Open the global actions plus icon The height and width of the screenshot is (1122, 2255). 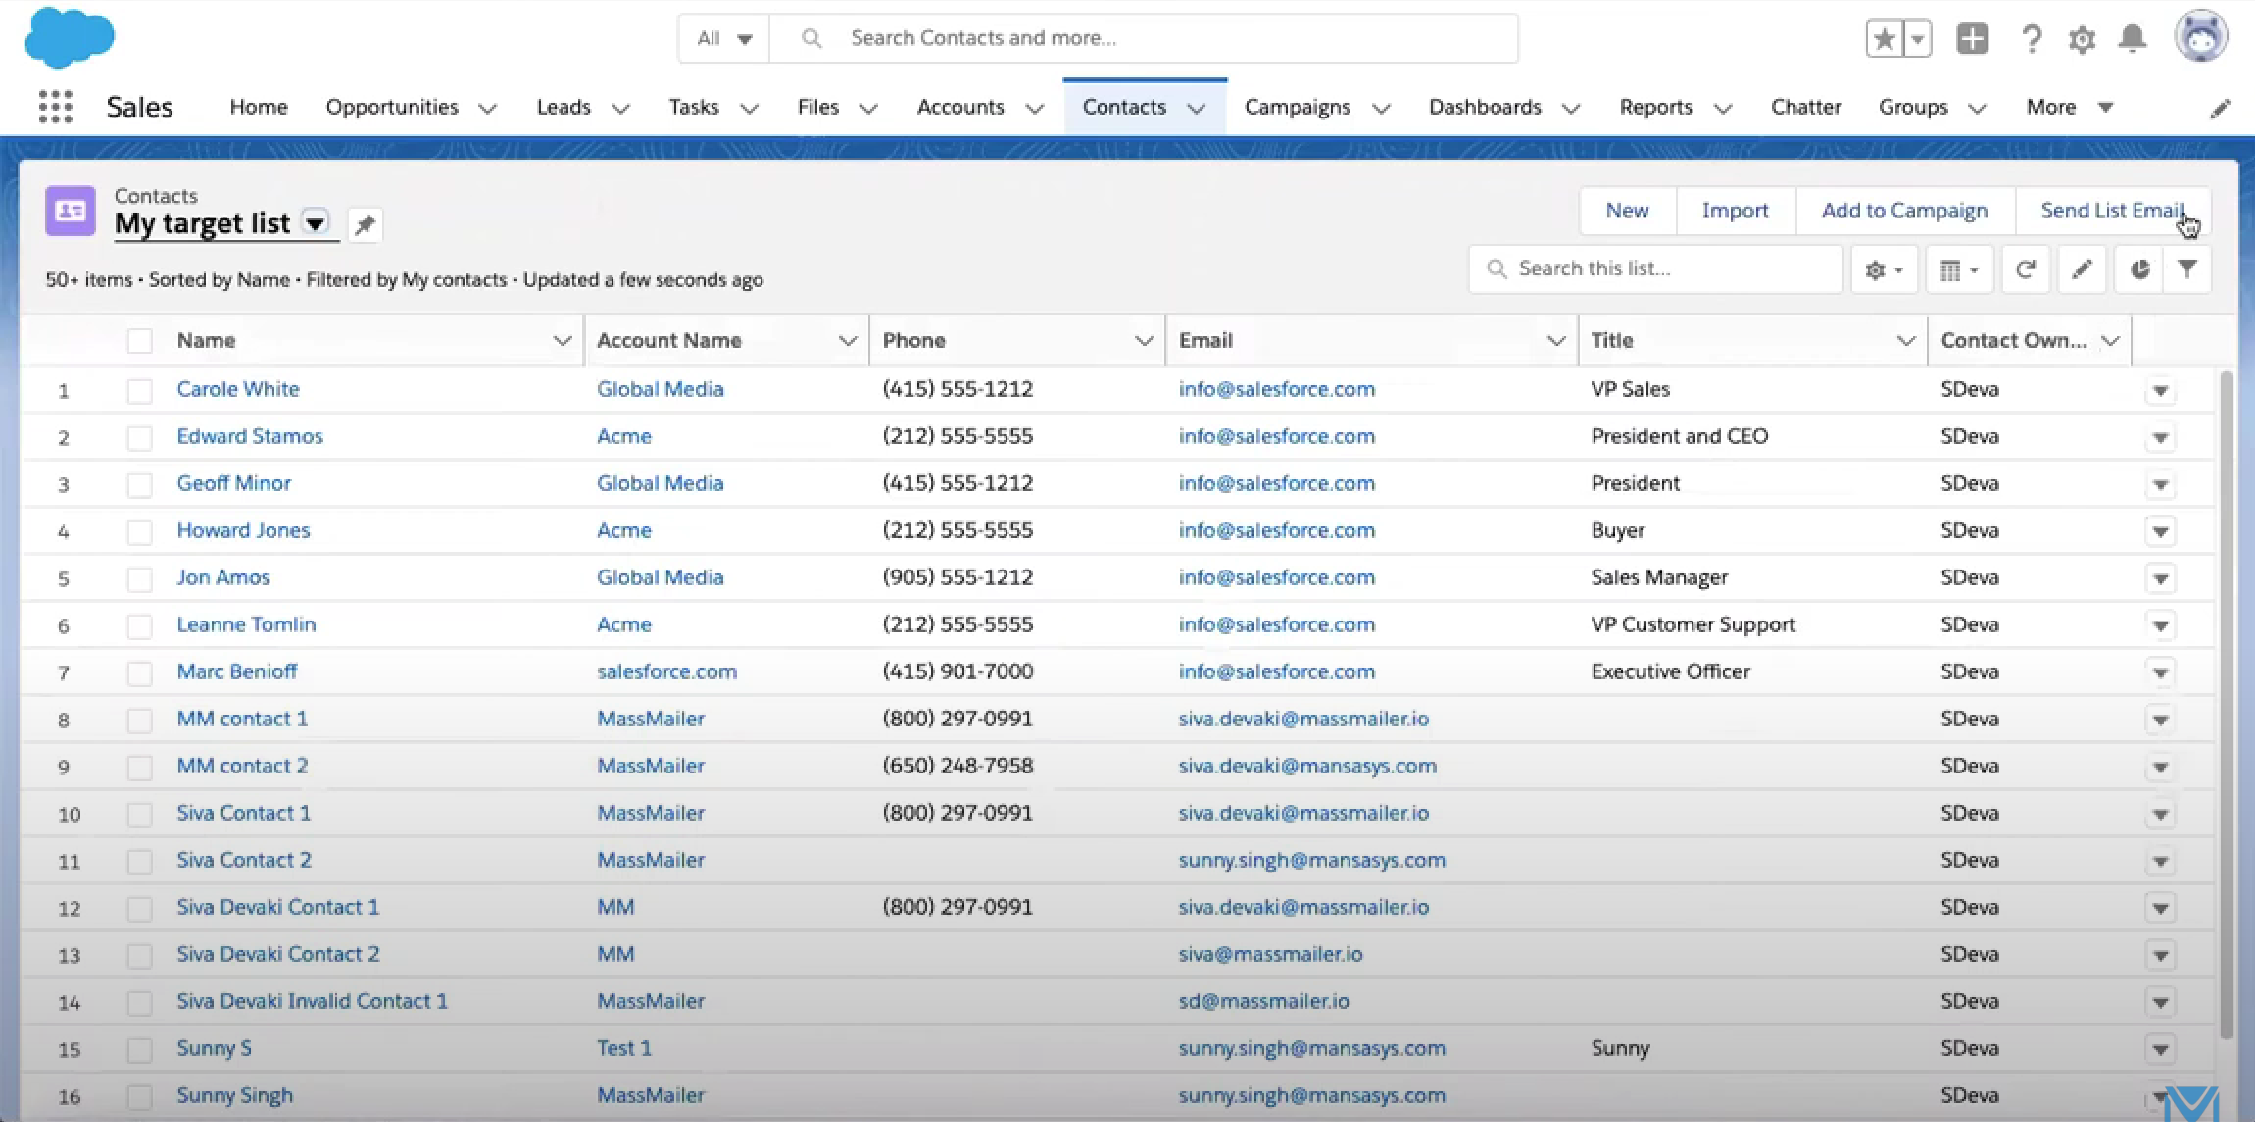tap(1972, 39)
